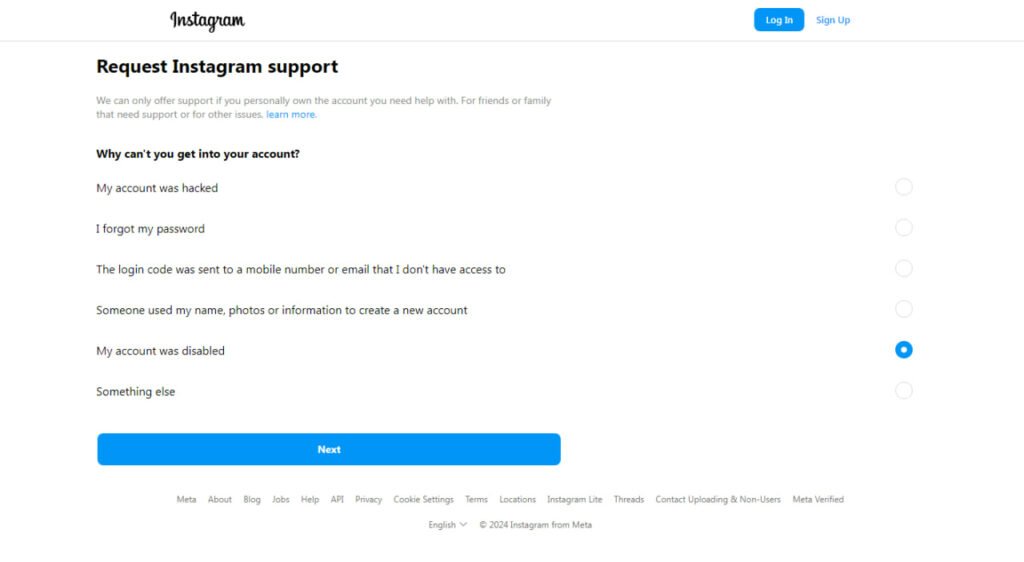Go to the About footer link
This screenshot has width=1024, height=562.
219,499
